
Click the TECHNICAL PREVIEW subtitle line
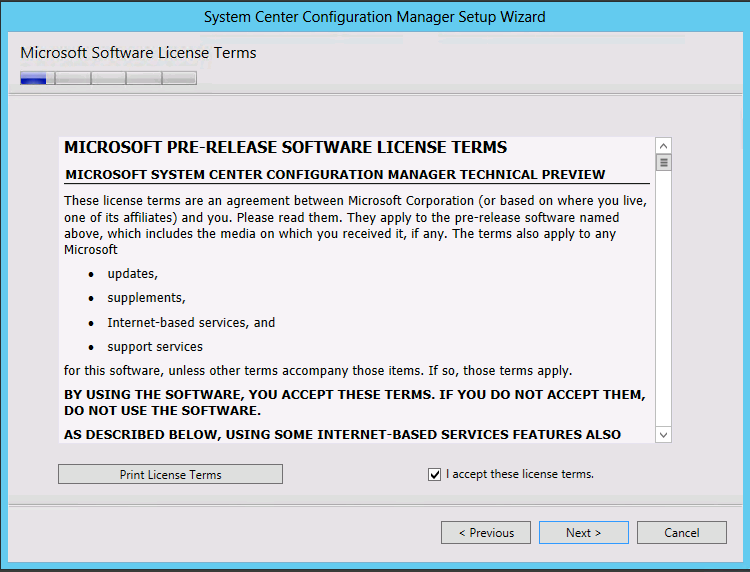point(335,175)
